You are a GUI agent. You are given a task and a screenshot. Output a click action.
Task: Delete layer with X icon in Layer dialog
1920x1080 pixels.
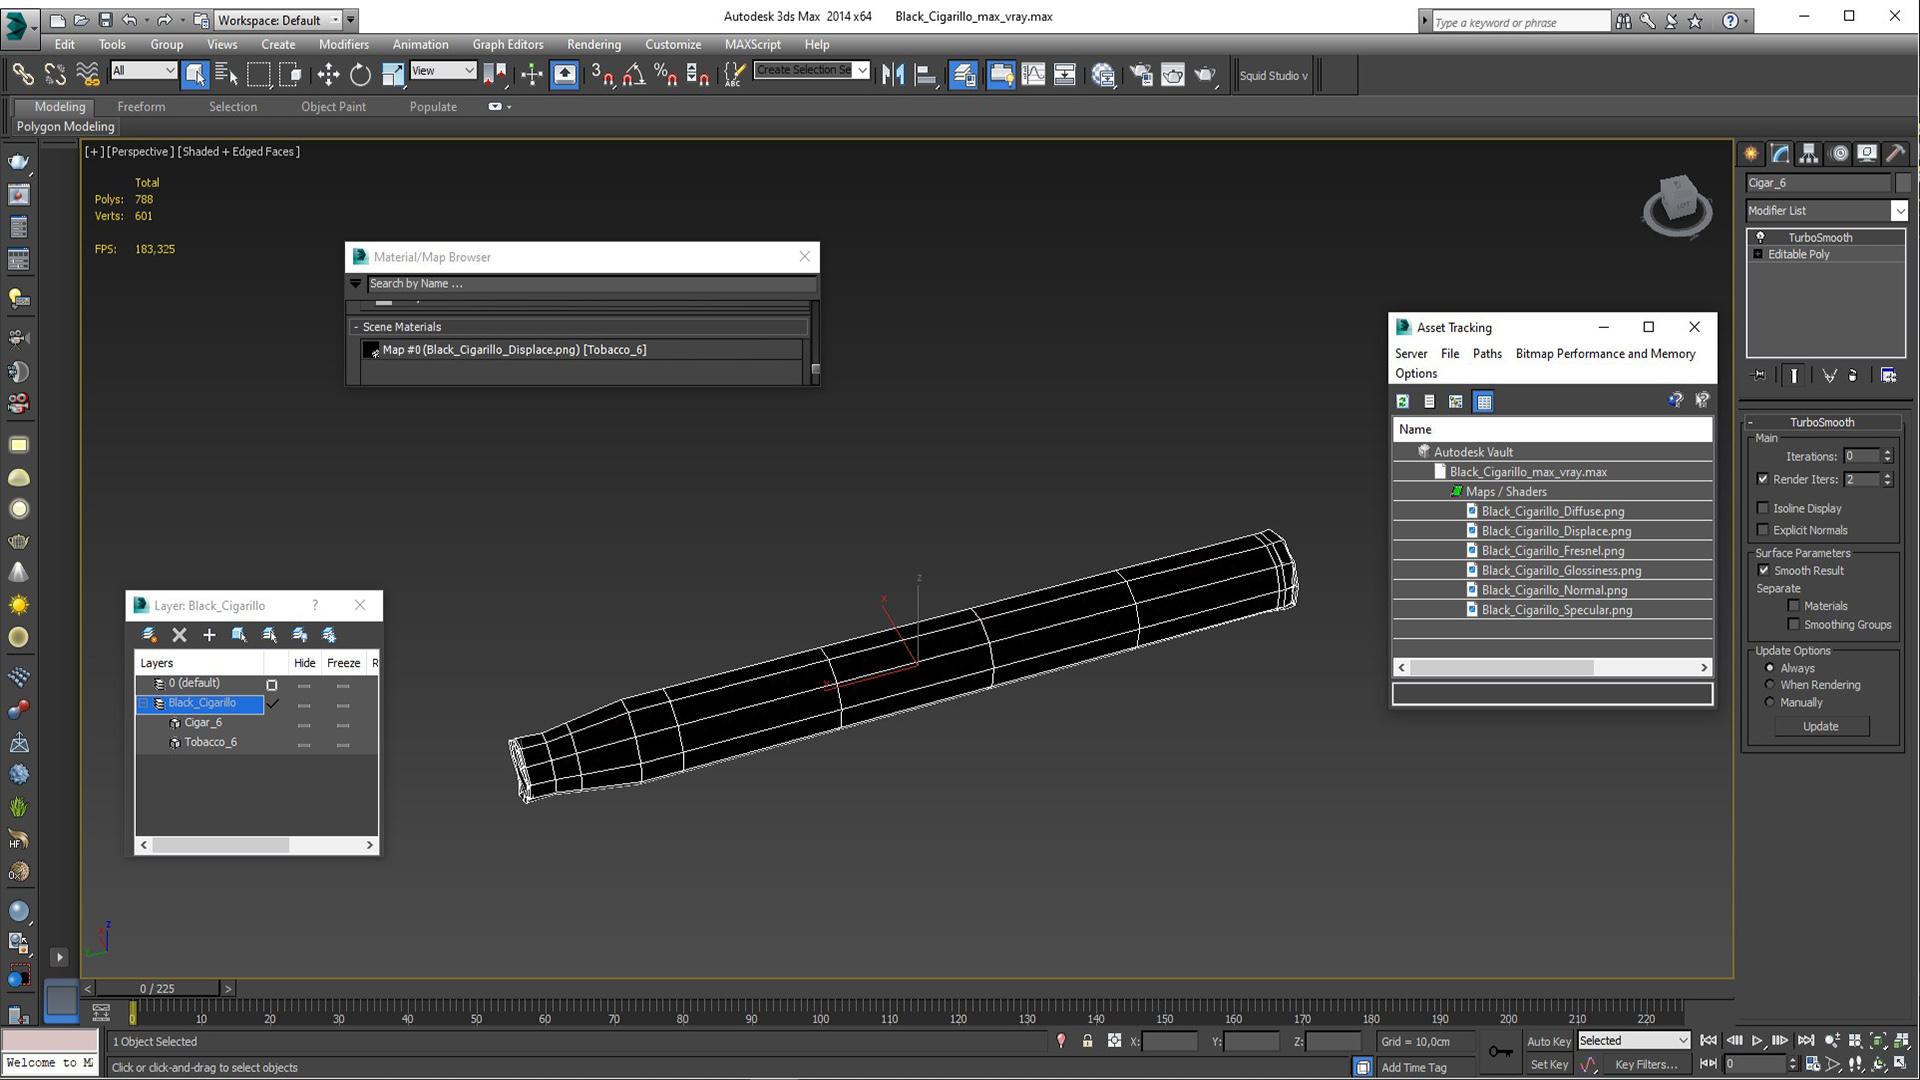[180, 635]
